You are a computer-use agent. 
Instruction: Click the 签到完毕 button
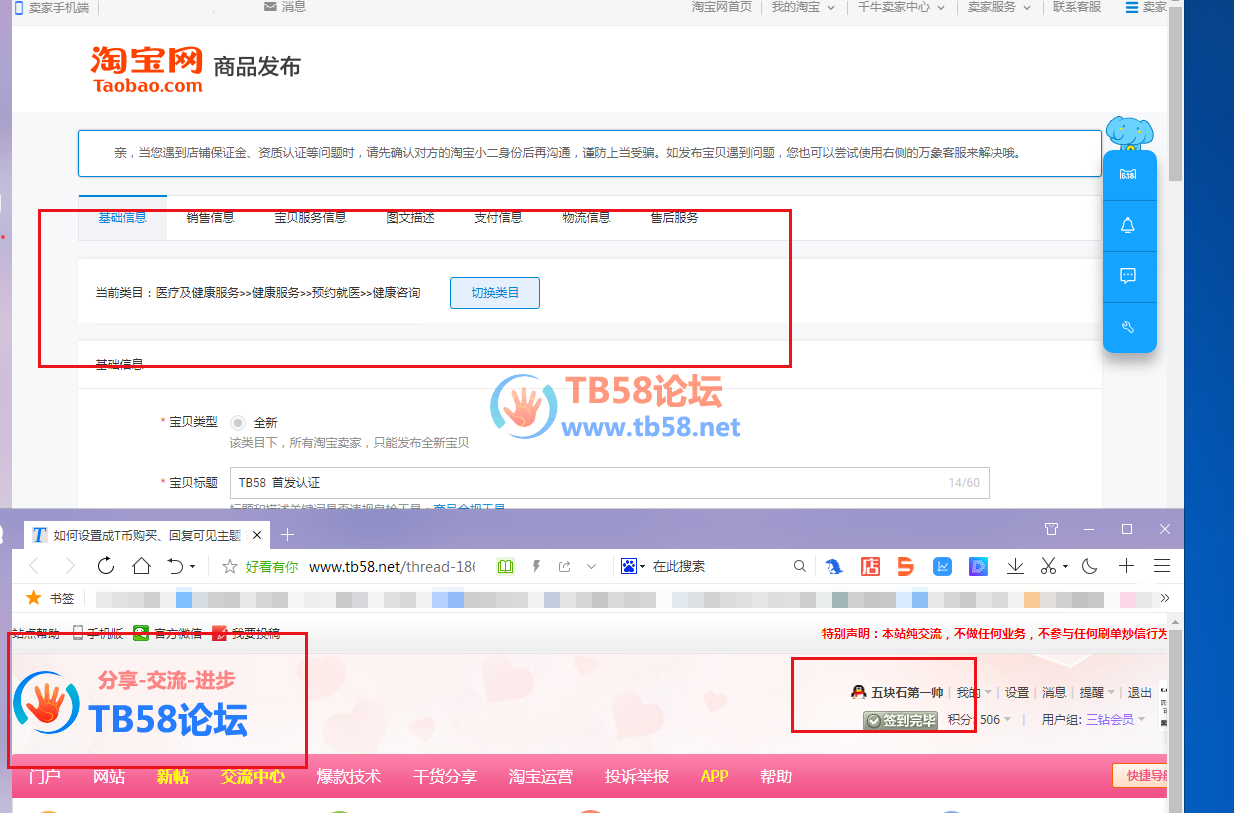pos(900,720)
